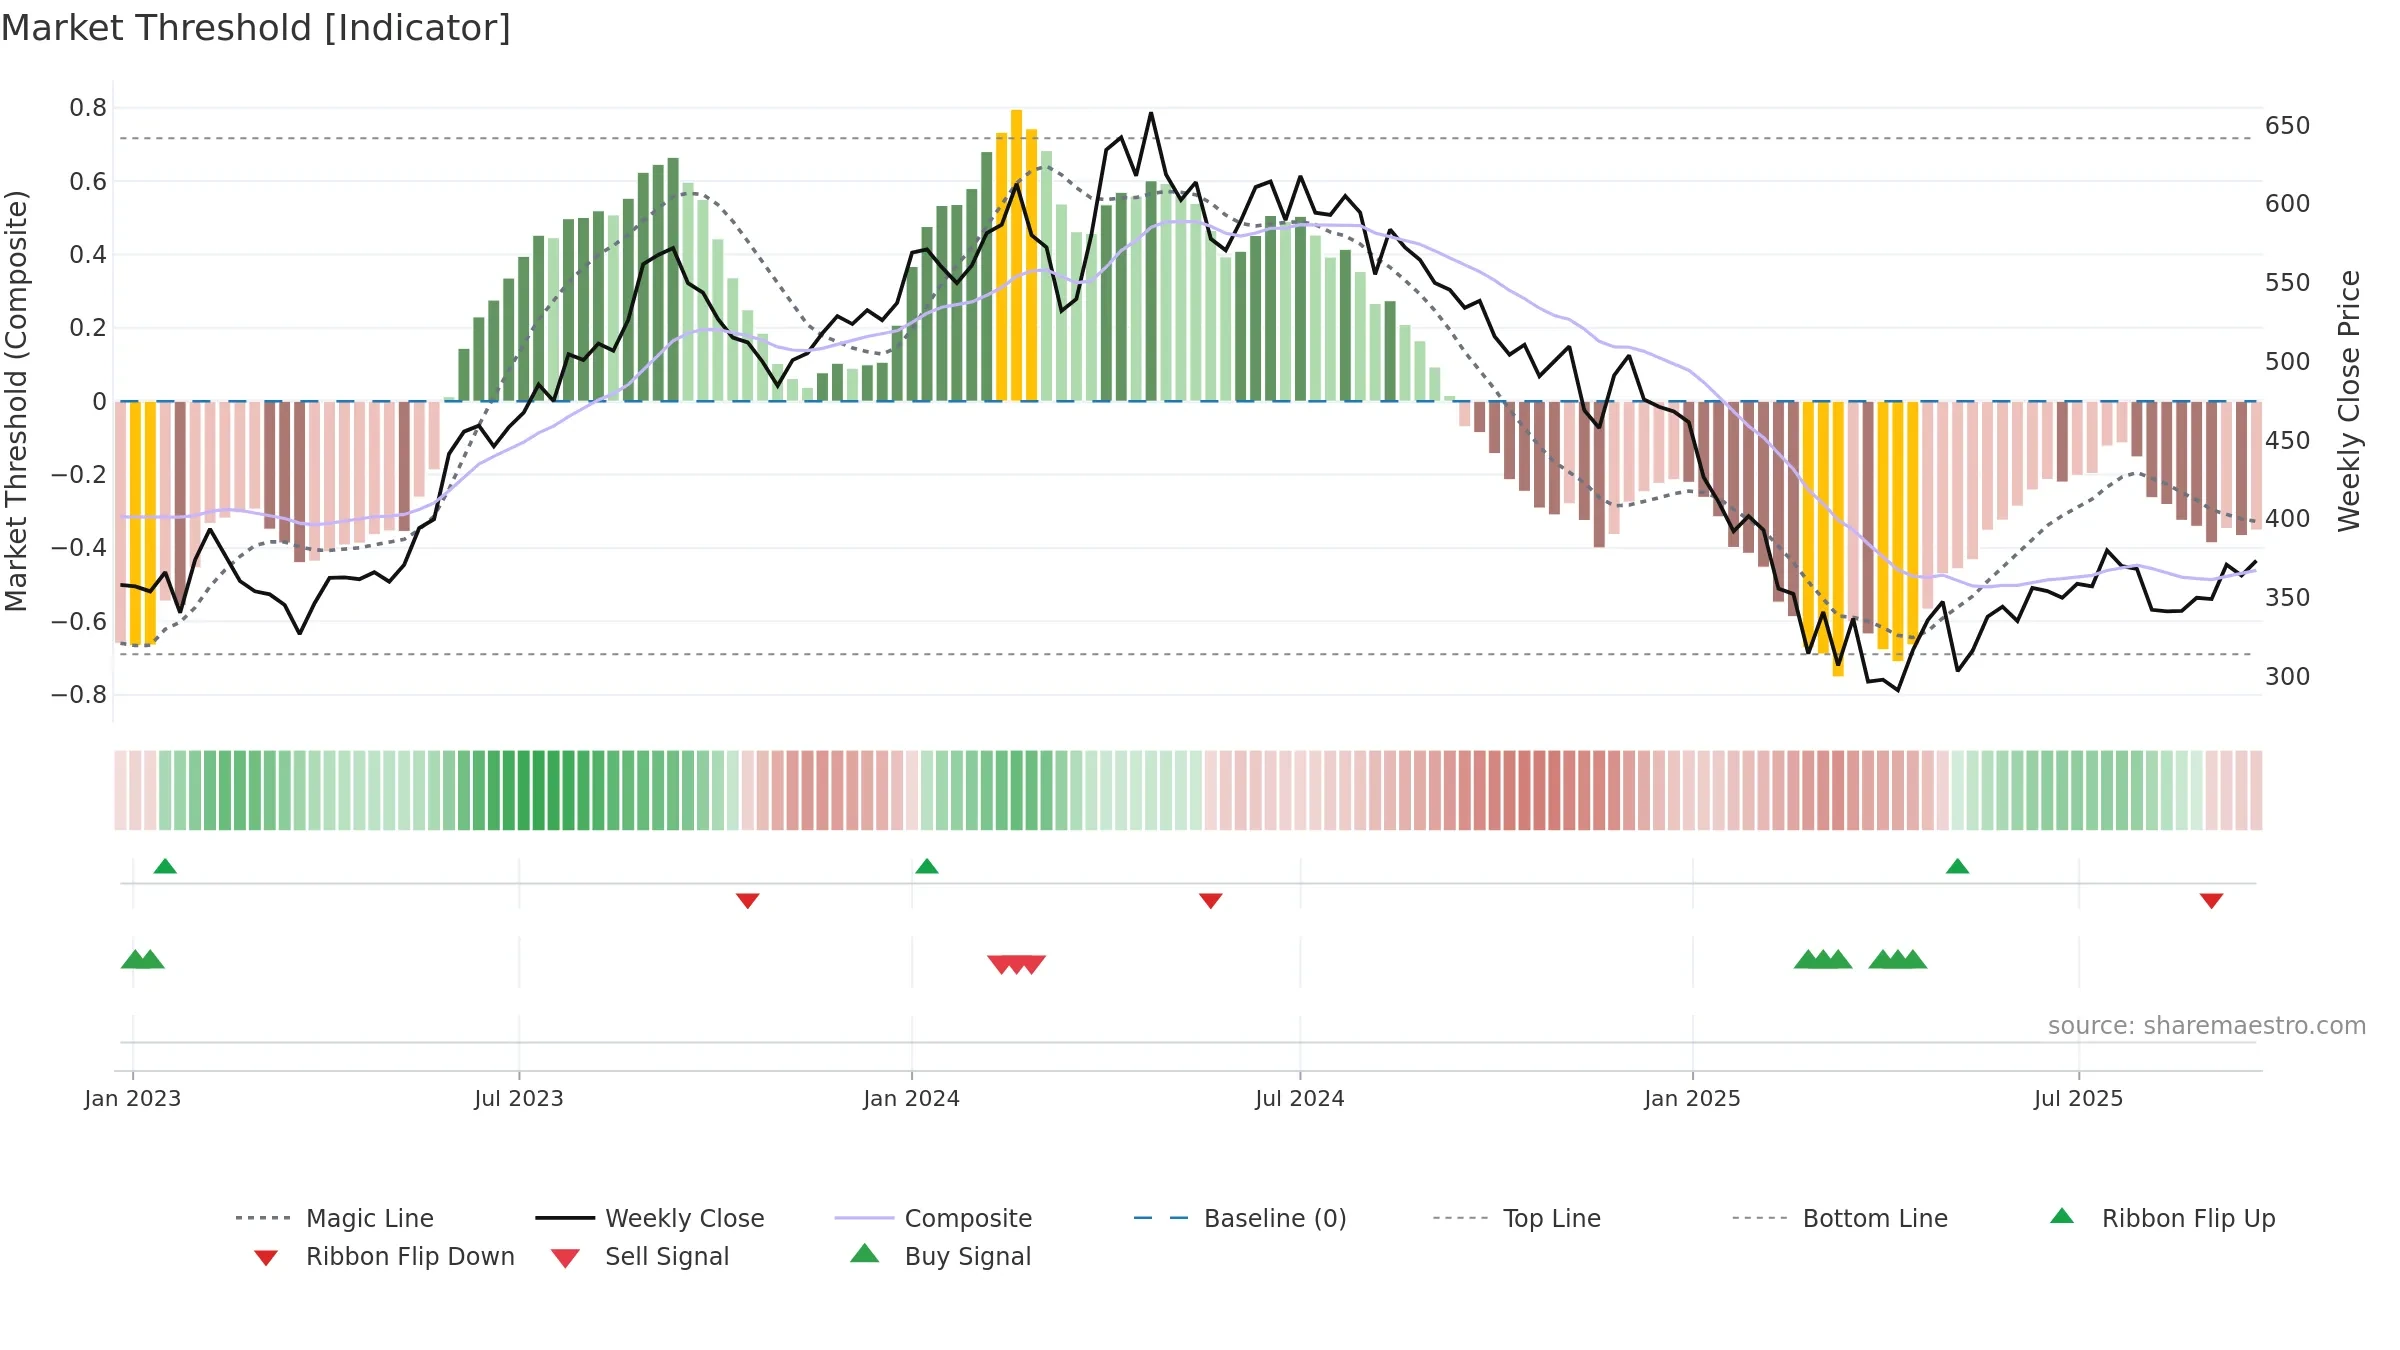Click the 650 right axis tick label
Image resolution: width=2400 pixels, height=1350 pixels.
pos(2288,126)
